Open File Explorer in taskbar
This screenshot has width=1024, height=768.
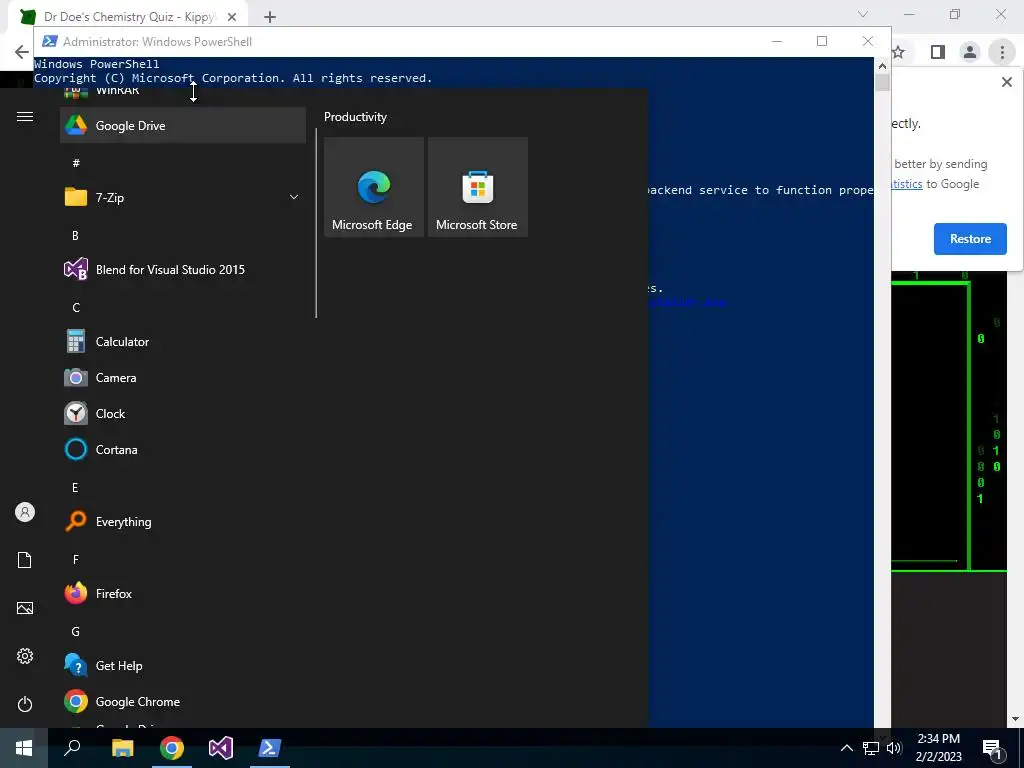point(122,748)
